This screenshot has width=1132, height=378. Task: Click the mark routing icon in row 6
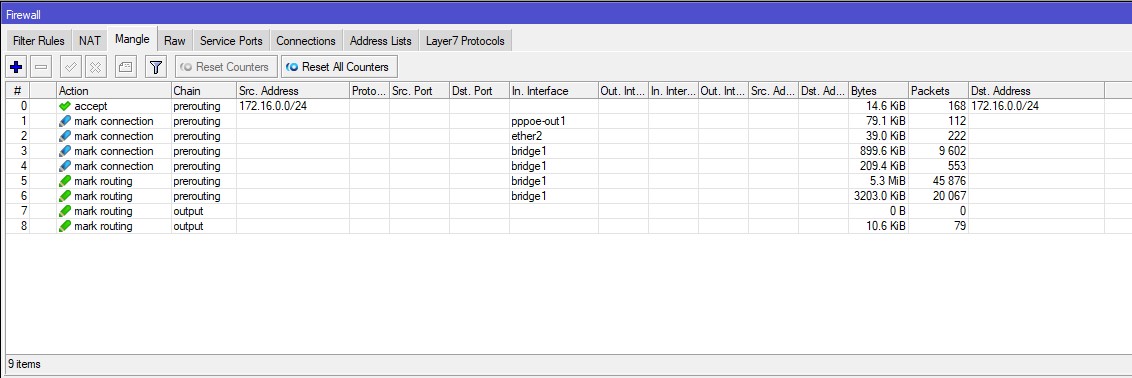point(65,196)
